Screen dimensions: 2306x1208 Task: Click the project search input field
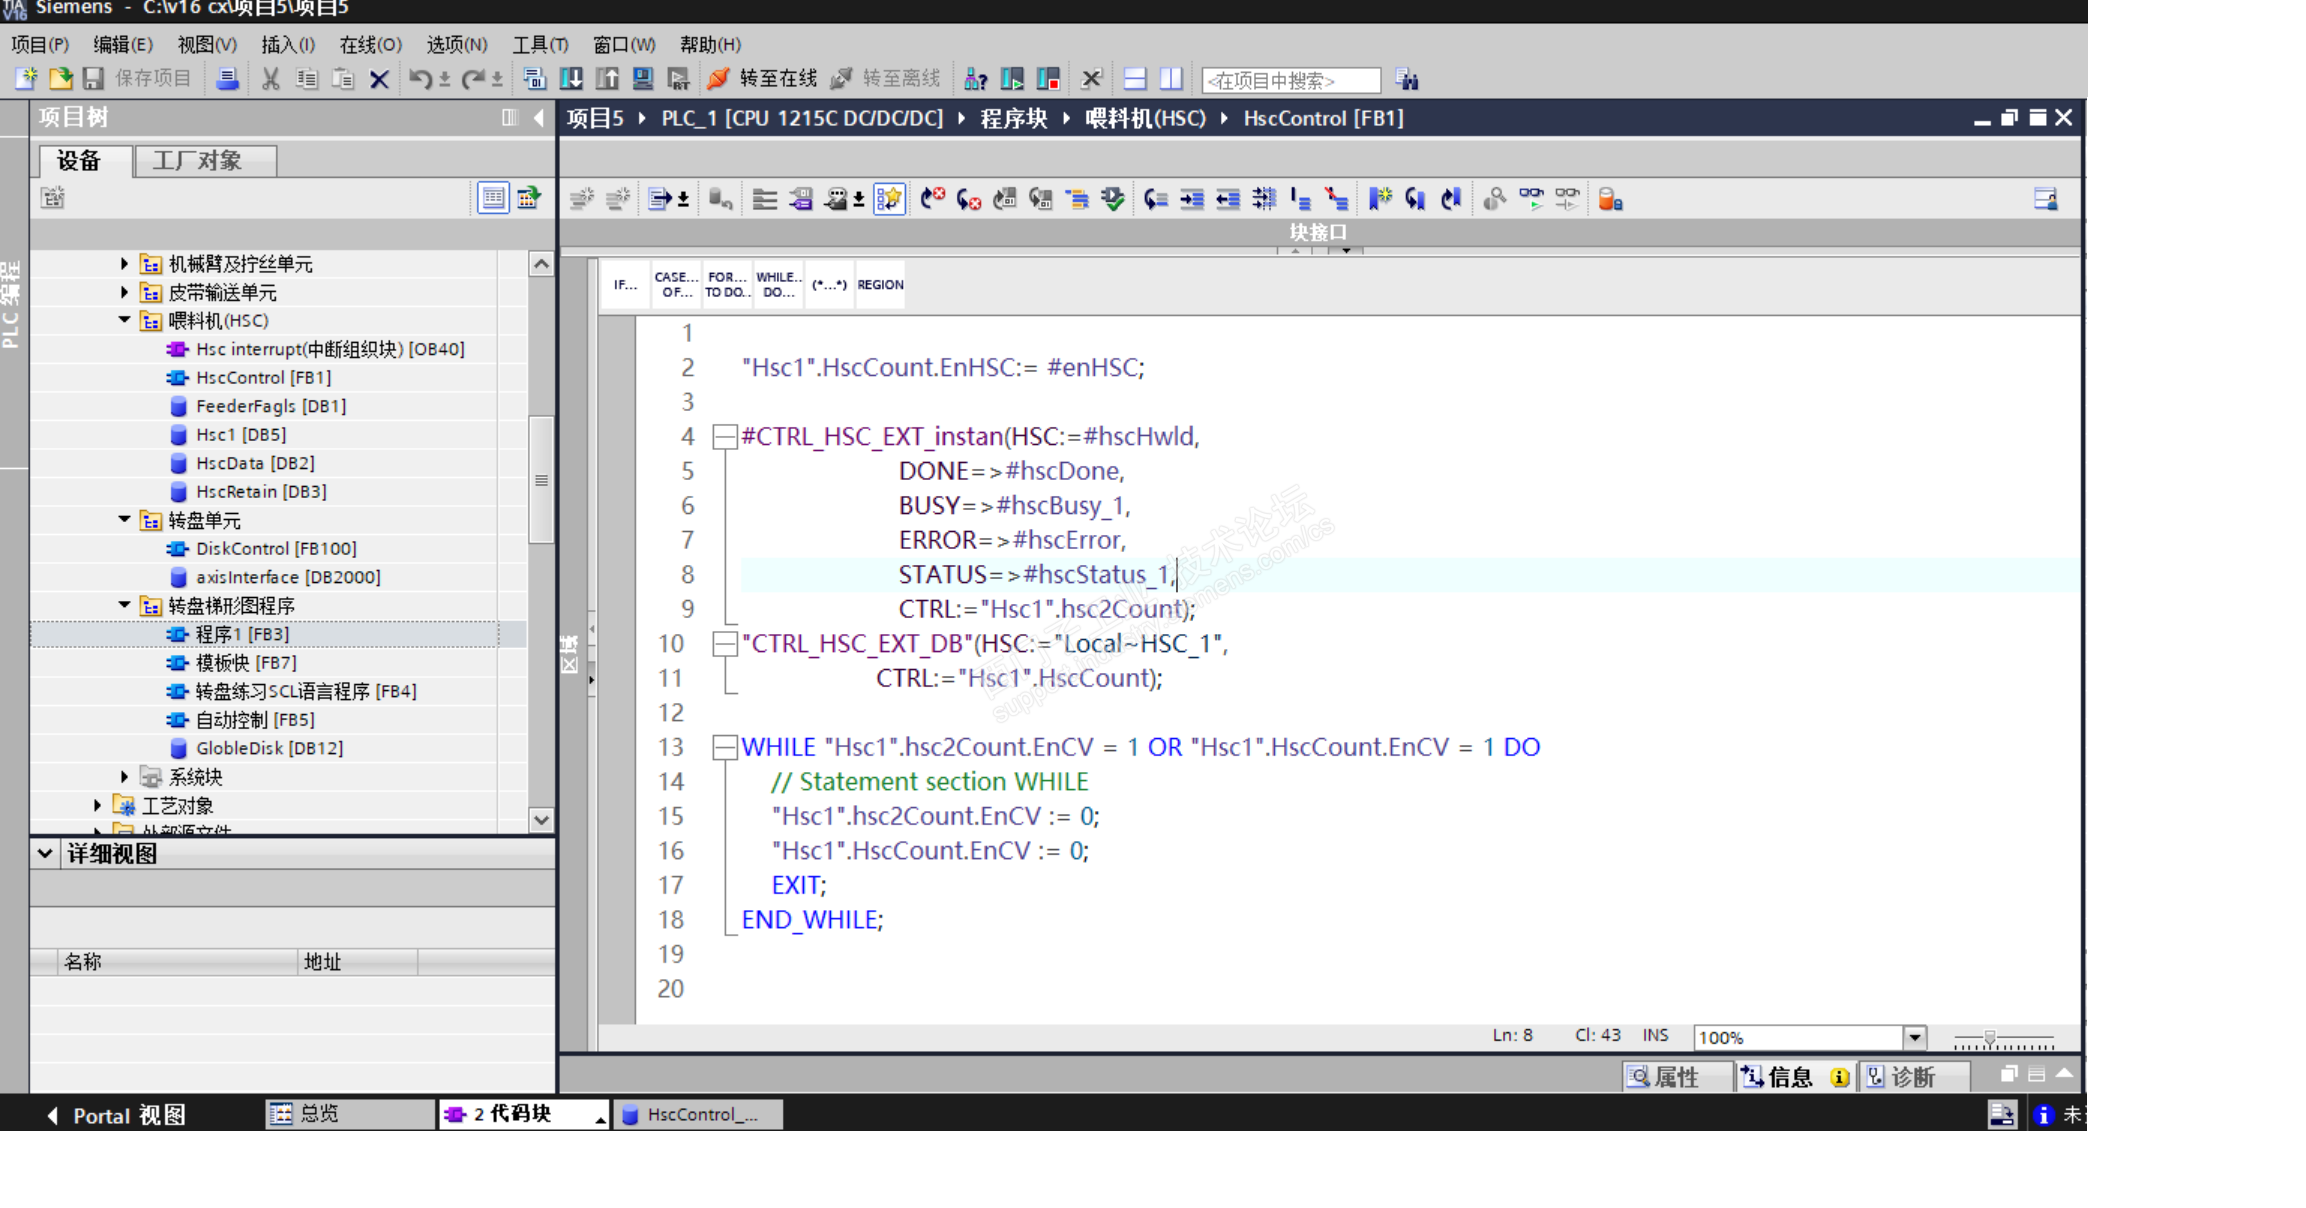pyautogui.click(x=1290, y=80)
